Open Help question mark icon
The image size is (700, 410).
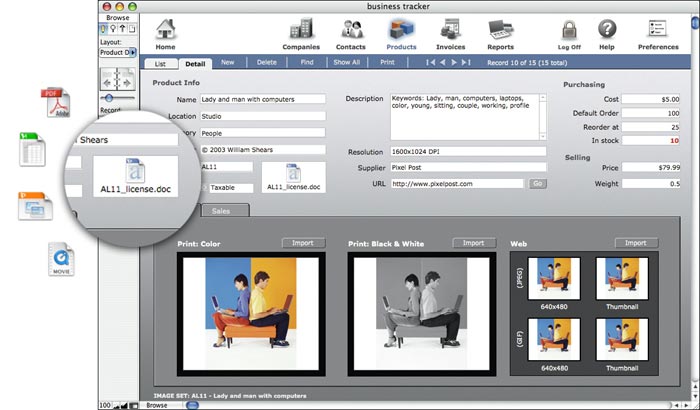click(x=607, y=29)
